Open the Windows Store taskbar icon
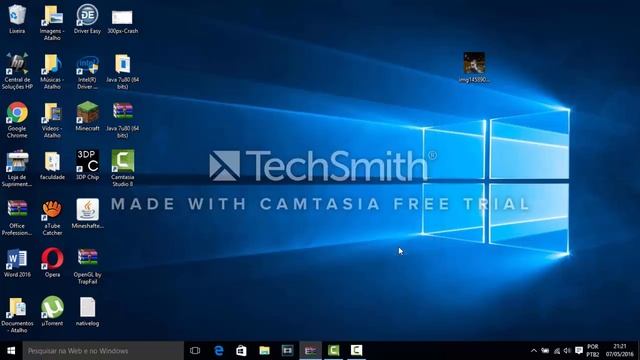 coord(241,351)
